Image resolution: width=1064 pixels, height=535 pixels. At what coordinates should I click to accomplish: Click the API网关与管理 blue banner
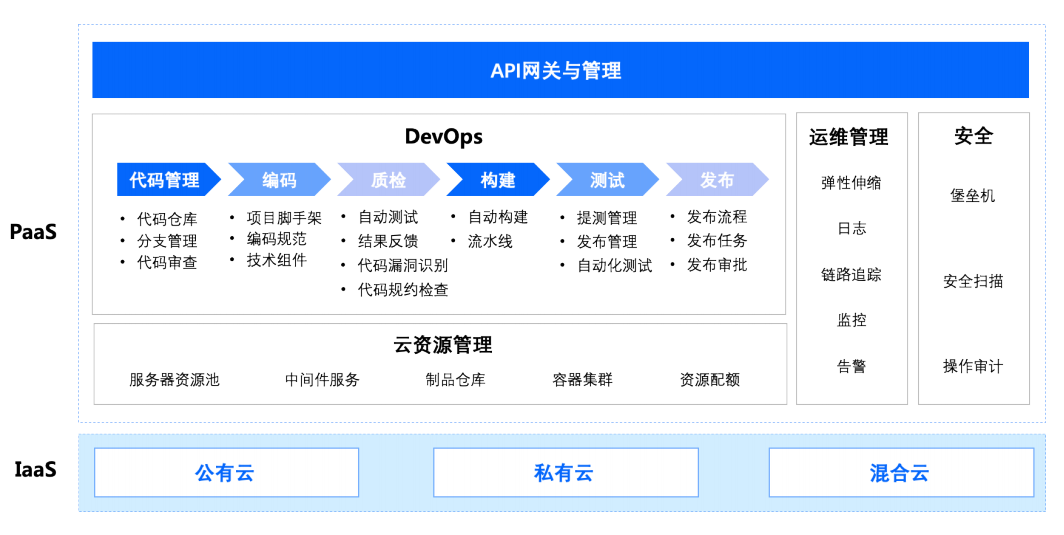pyautogui.click(x=560, y=70)
